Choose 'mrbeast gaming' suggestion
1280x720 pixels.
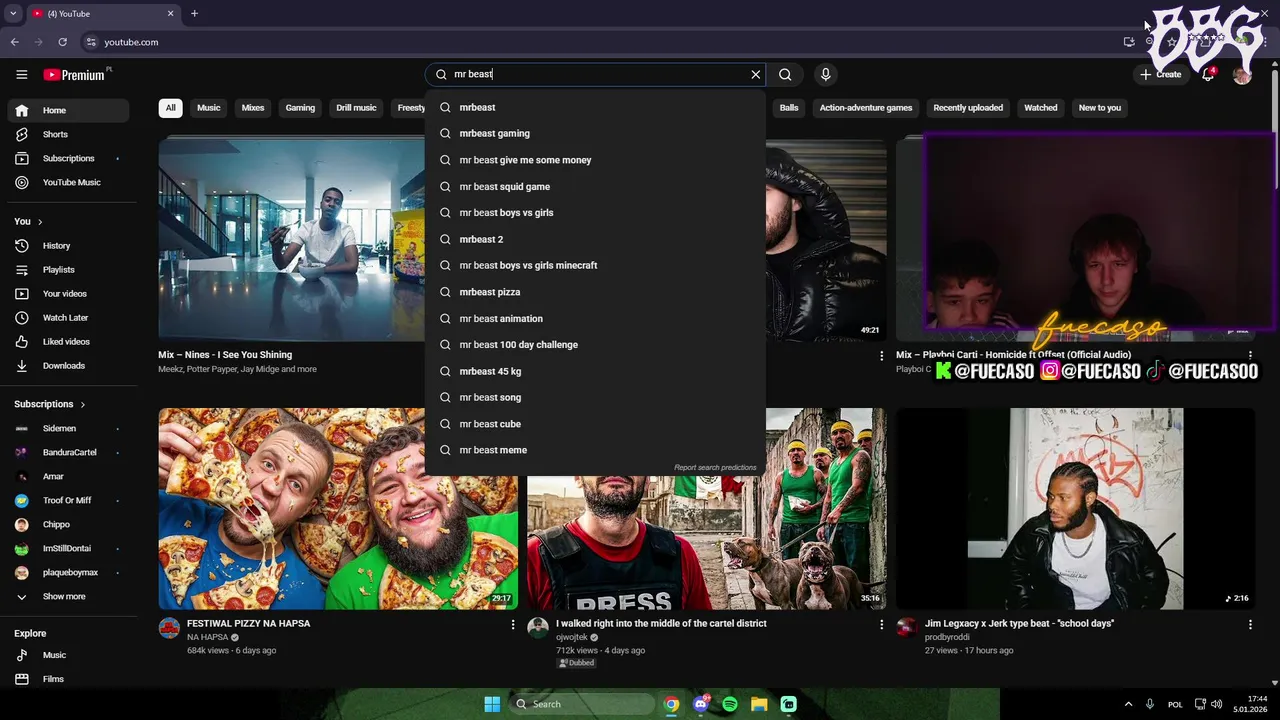595,133
